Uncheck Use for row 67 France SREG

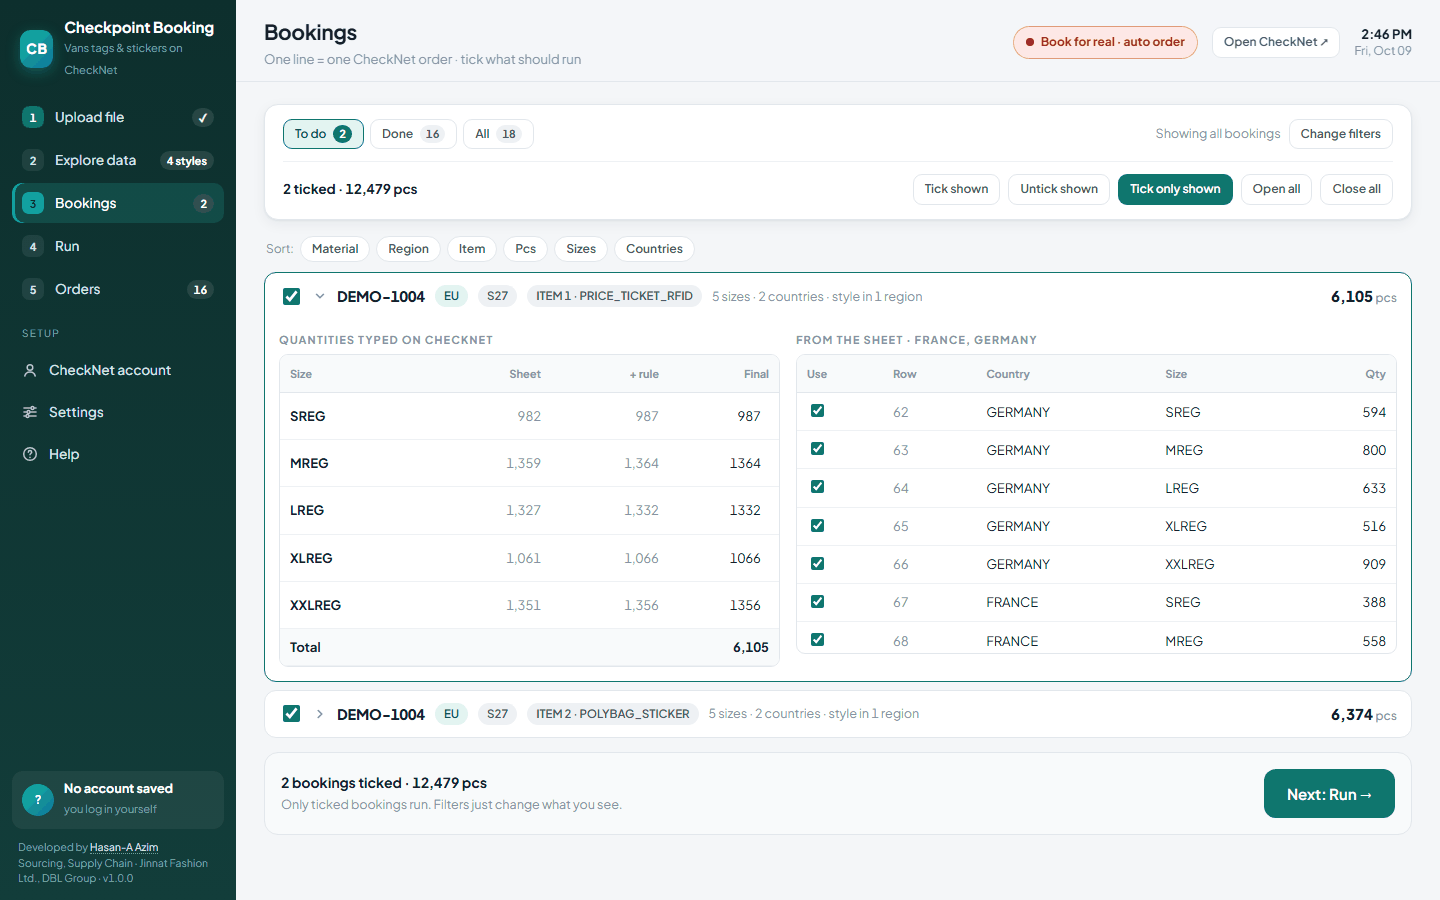point(817,602)
